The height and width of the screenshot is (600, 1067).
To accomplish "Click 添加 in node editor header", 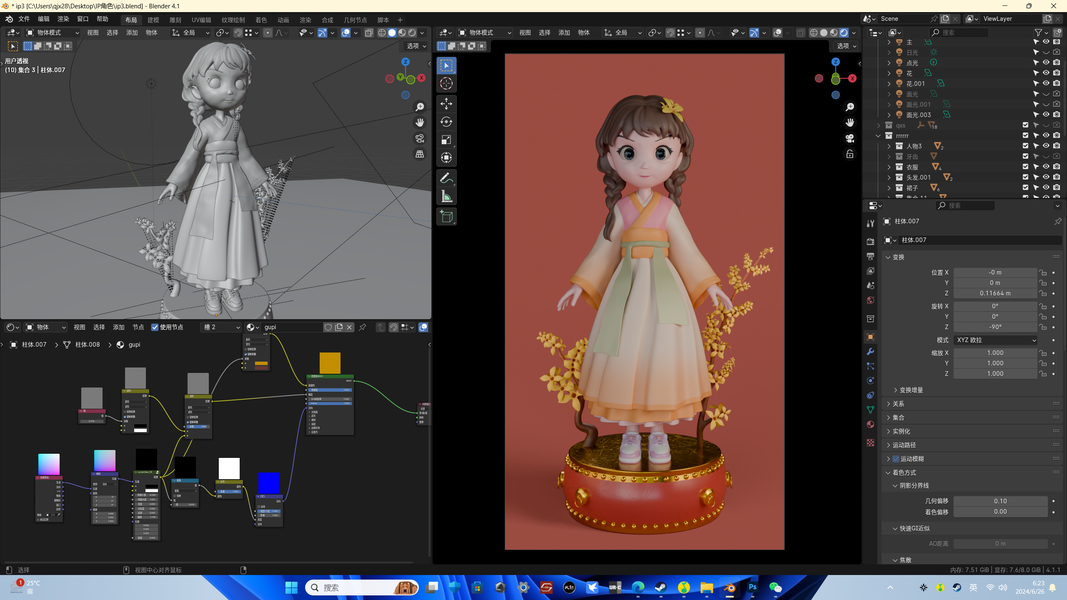I will (118, 327).
